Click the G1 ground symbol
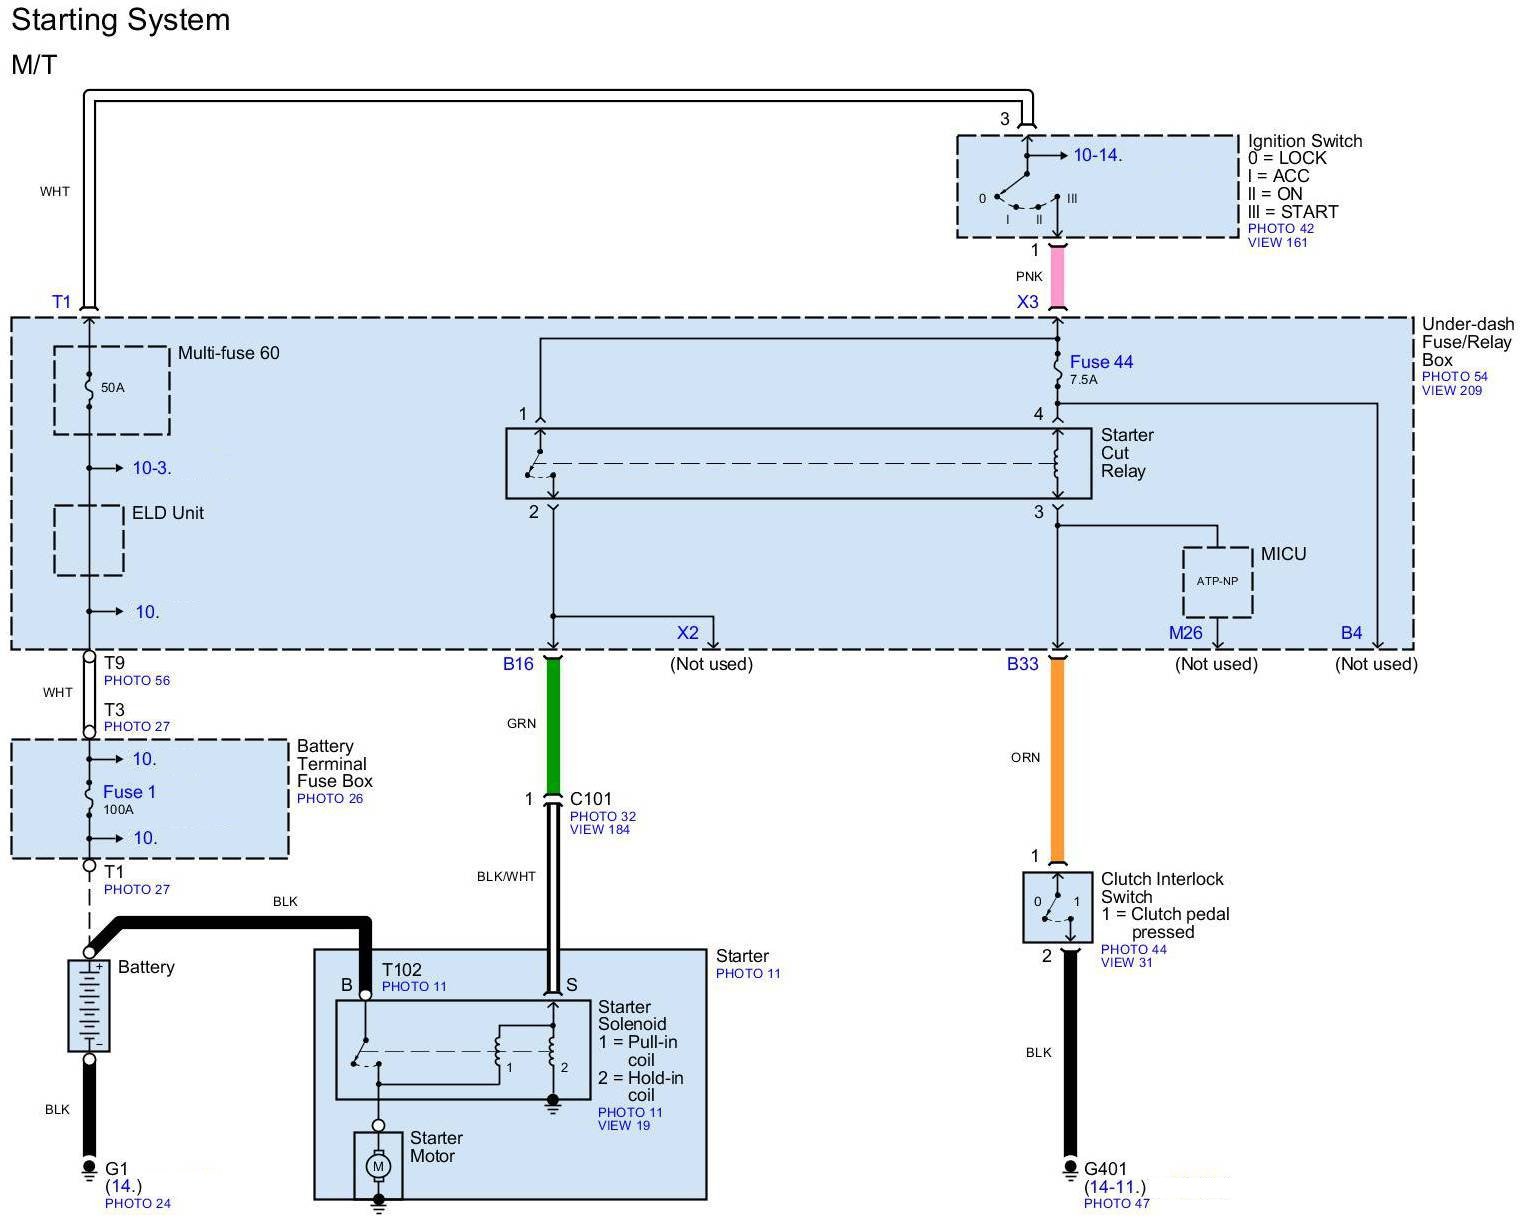Image resolution: width=1526 pixels, height=1222 pixels. 89,1169
